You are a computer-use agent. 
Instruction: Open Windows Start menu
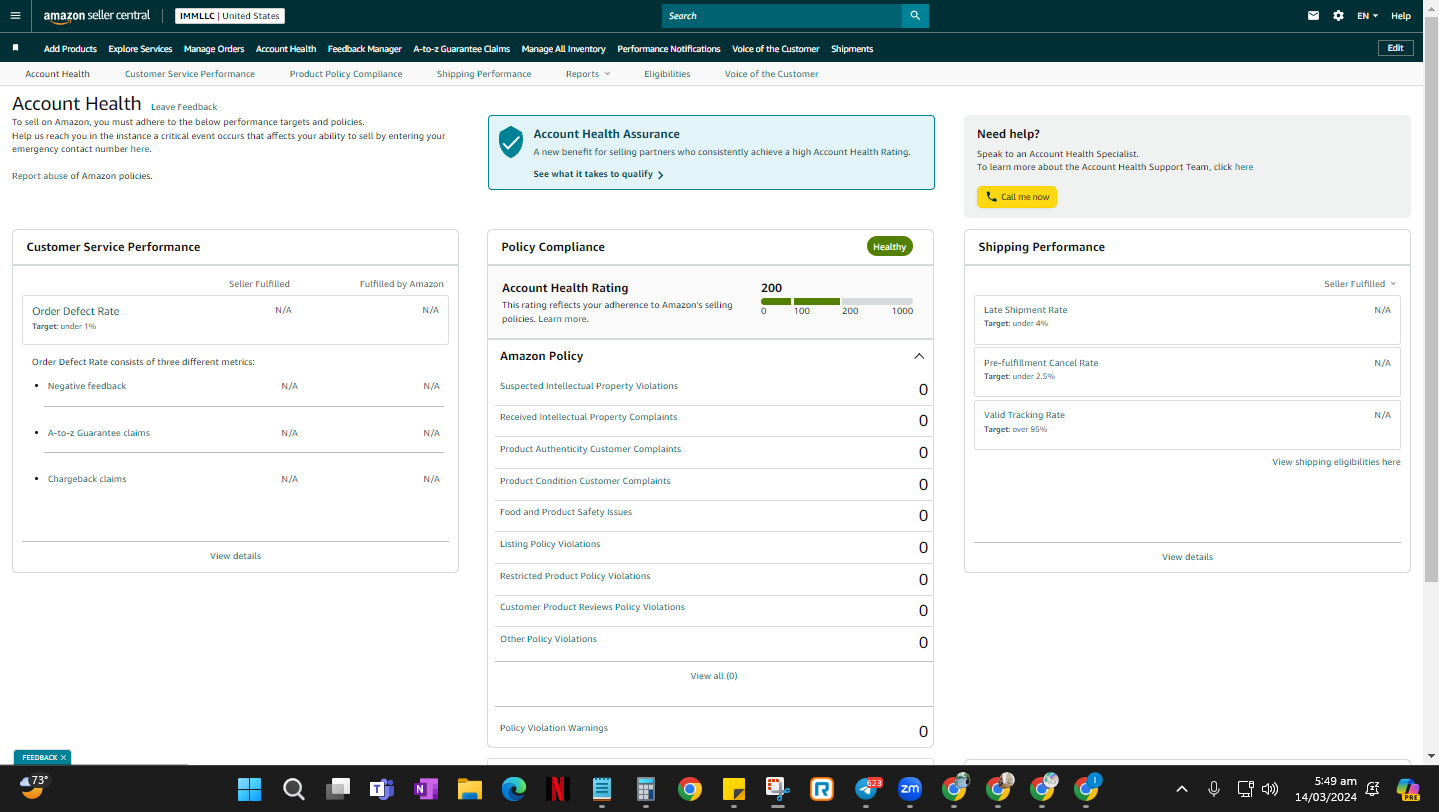[249, 789]
